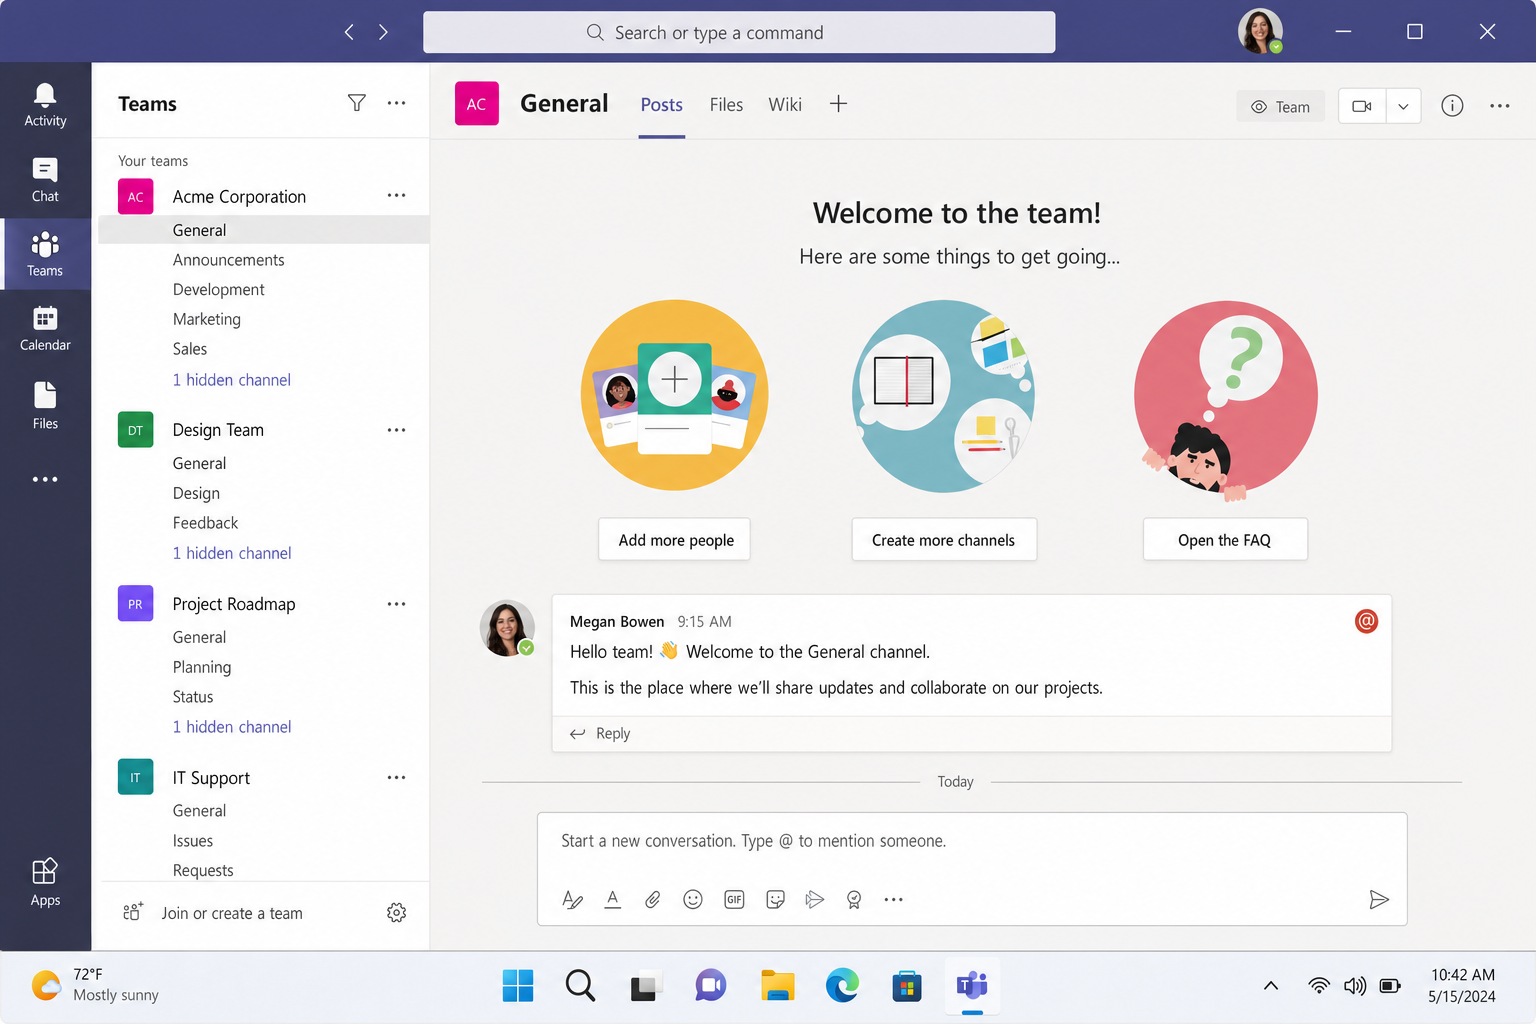Image resolution: width=1536 pixels, height=1024 pixels.
Task: Open File Explorer from the taskbar
Action: coord(777,986)
